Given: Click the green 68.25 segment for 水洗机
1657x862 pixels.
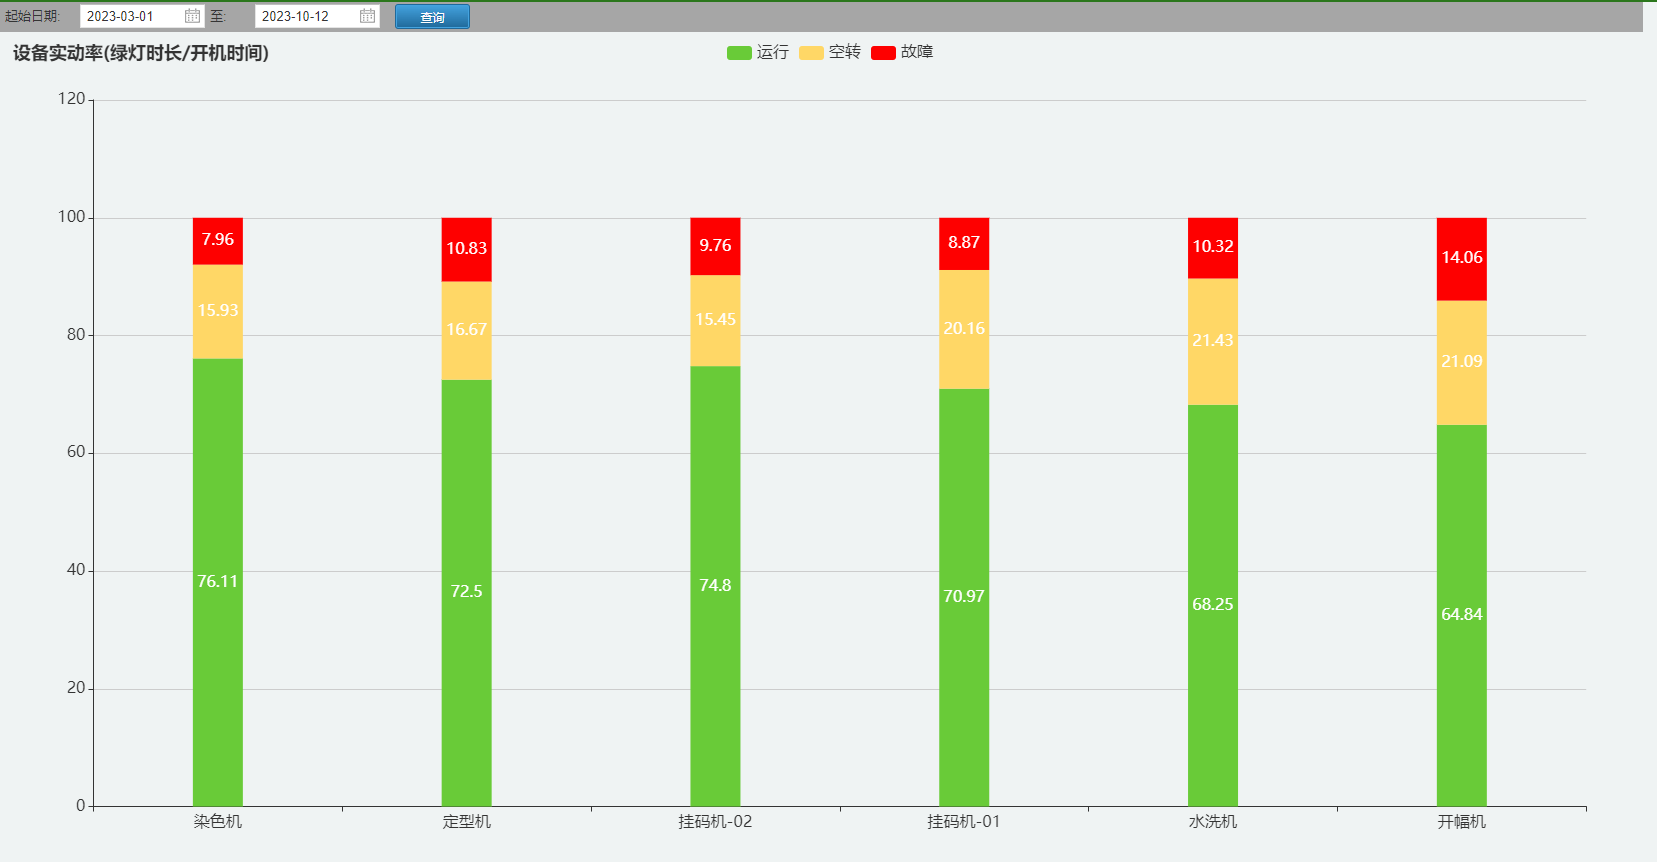Looking at the screenshot, I should 1213,605.
